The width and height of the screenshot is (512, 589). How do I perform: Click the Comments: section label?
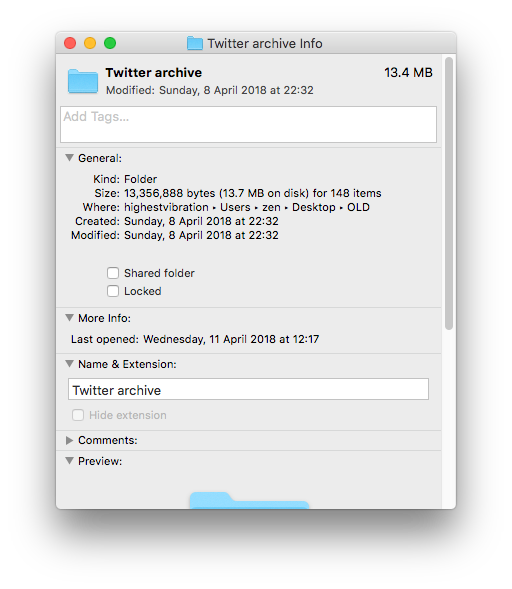(108, 440)
